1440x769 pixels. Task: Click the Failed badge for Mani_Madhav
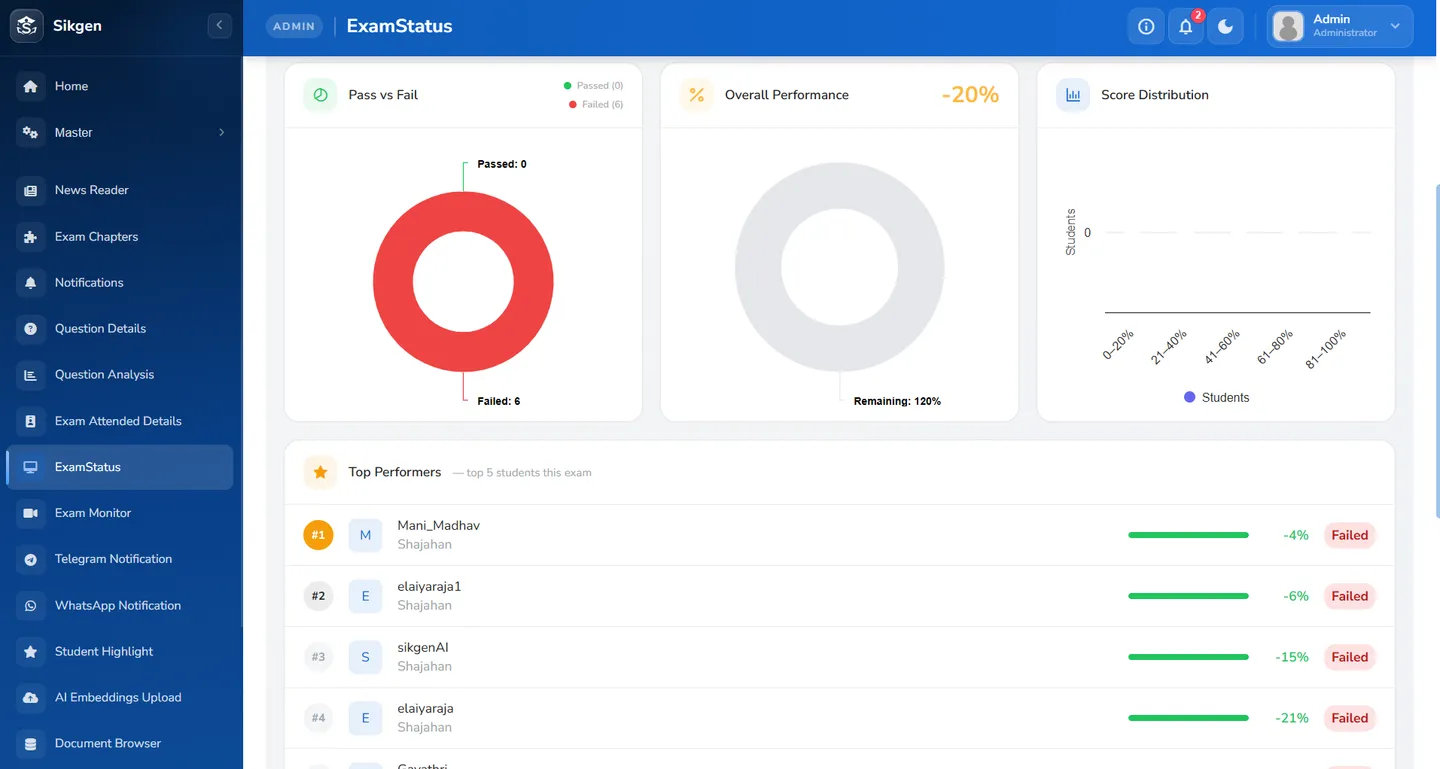coord(1349,535)
